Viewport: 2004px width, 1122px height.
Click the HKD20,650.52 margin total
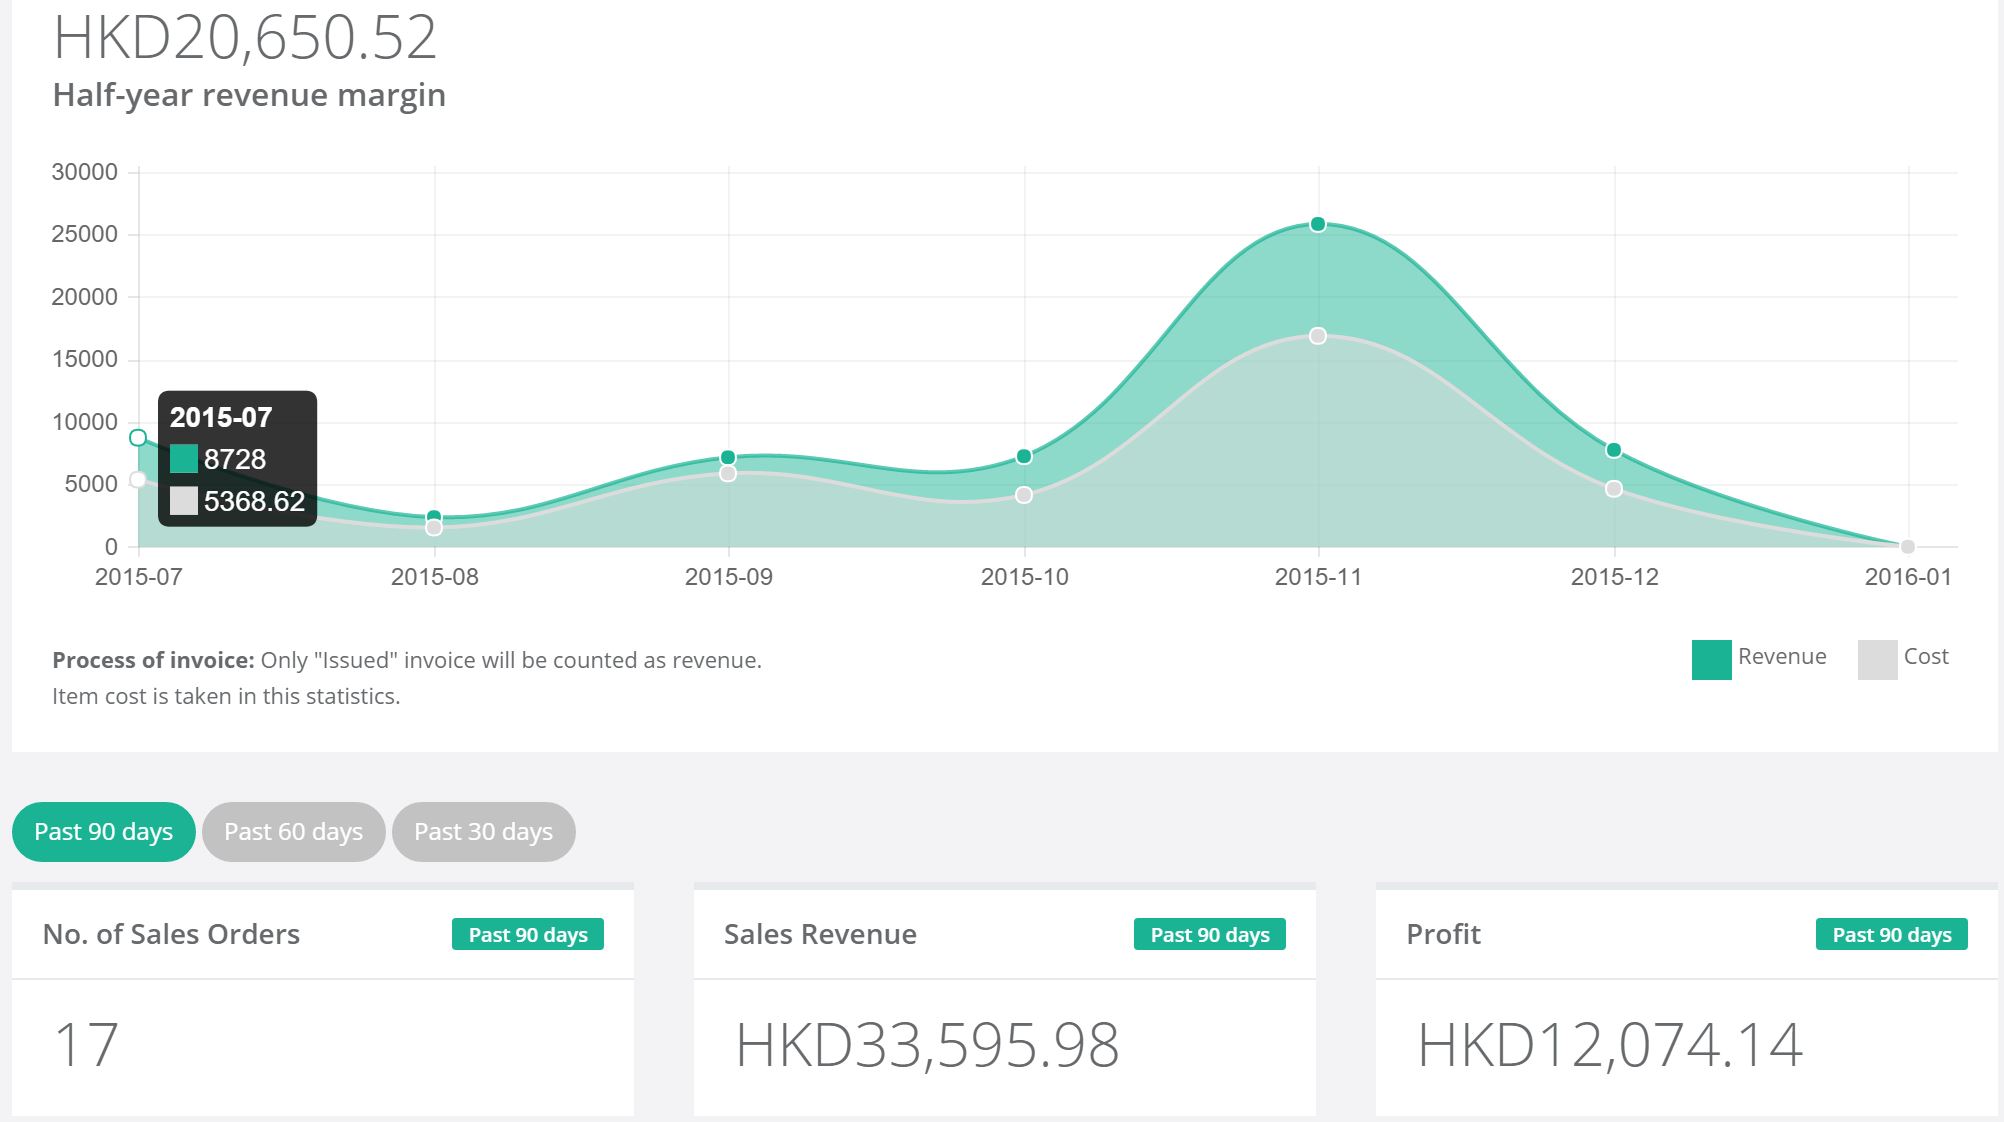click(x=245, y=38)
